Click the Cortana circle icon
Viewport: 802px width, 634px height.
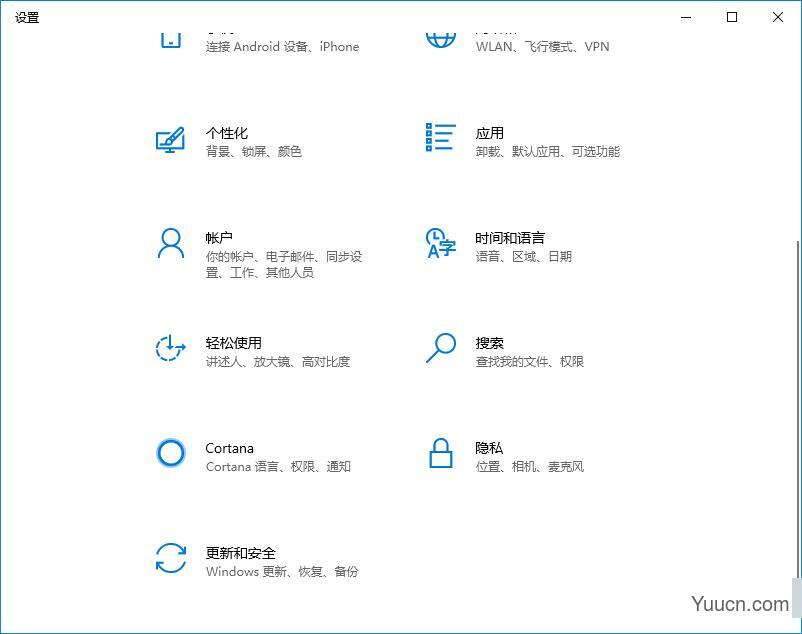[171, 452]
